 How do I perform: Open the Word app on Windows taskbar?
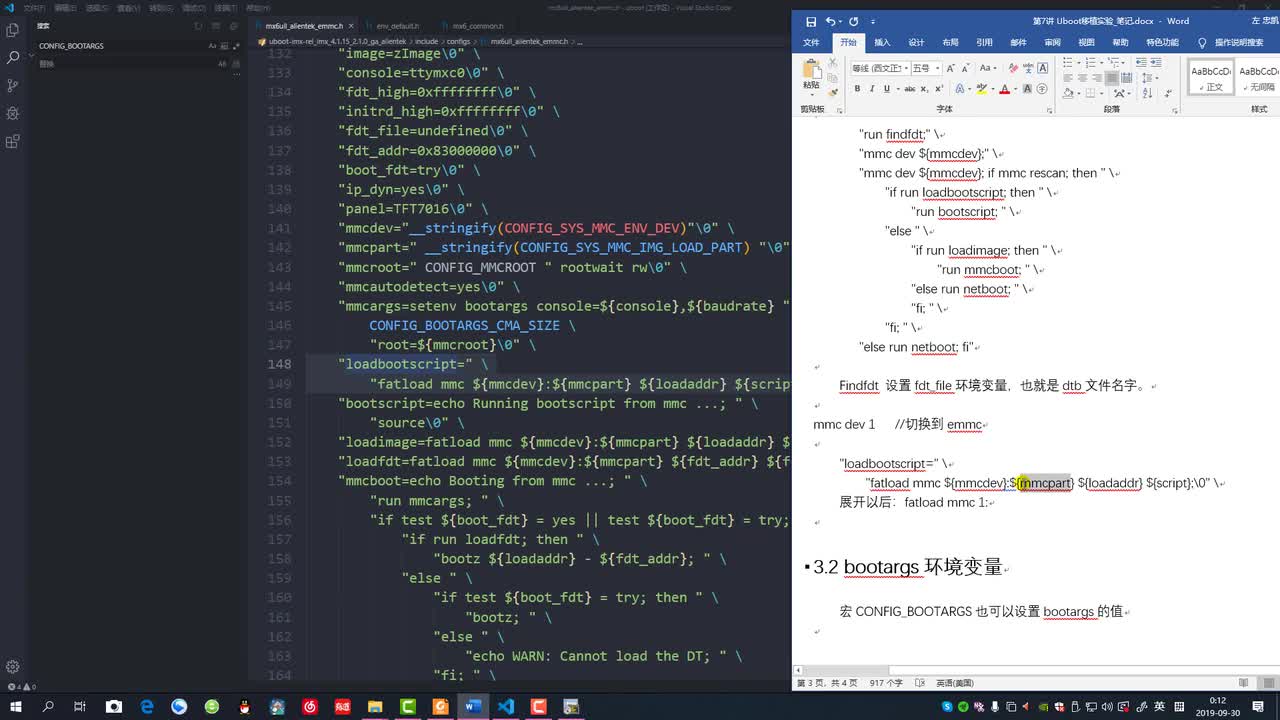click(x=473, y=706)
